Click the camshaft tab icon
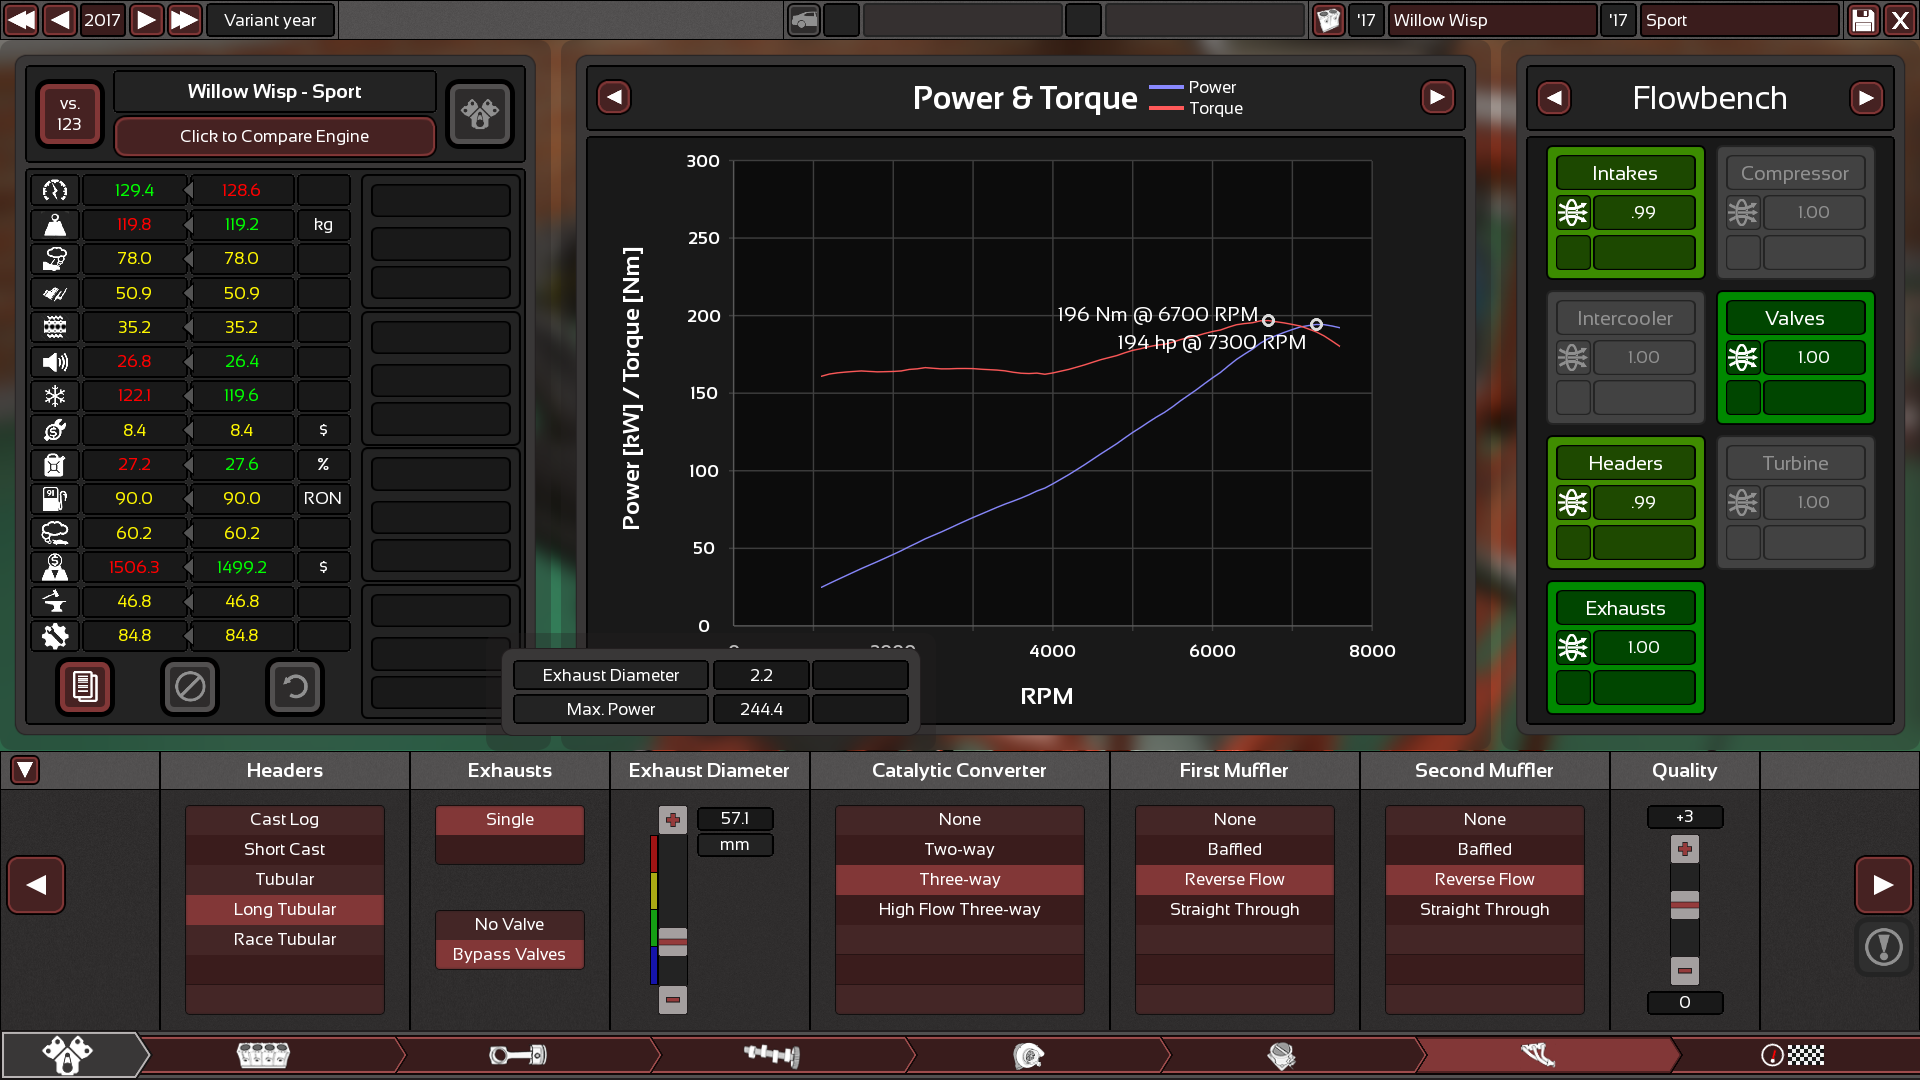1920x1080 pixels. click(x=772, y=1055)
